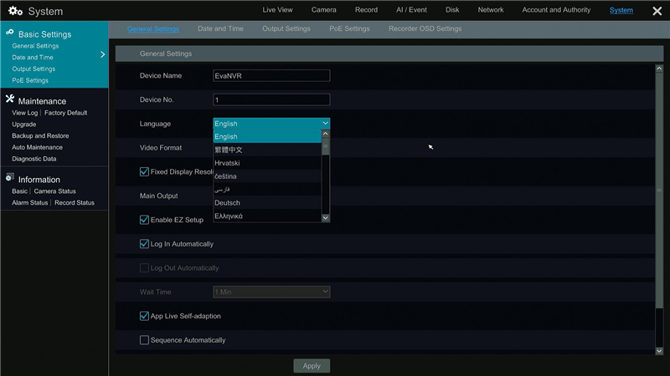Click the Device No. input field
Viewport: 670px width, 376px height.
pyautogui.click(x=271, y=100)
